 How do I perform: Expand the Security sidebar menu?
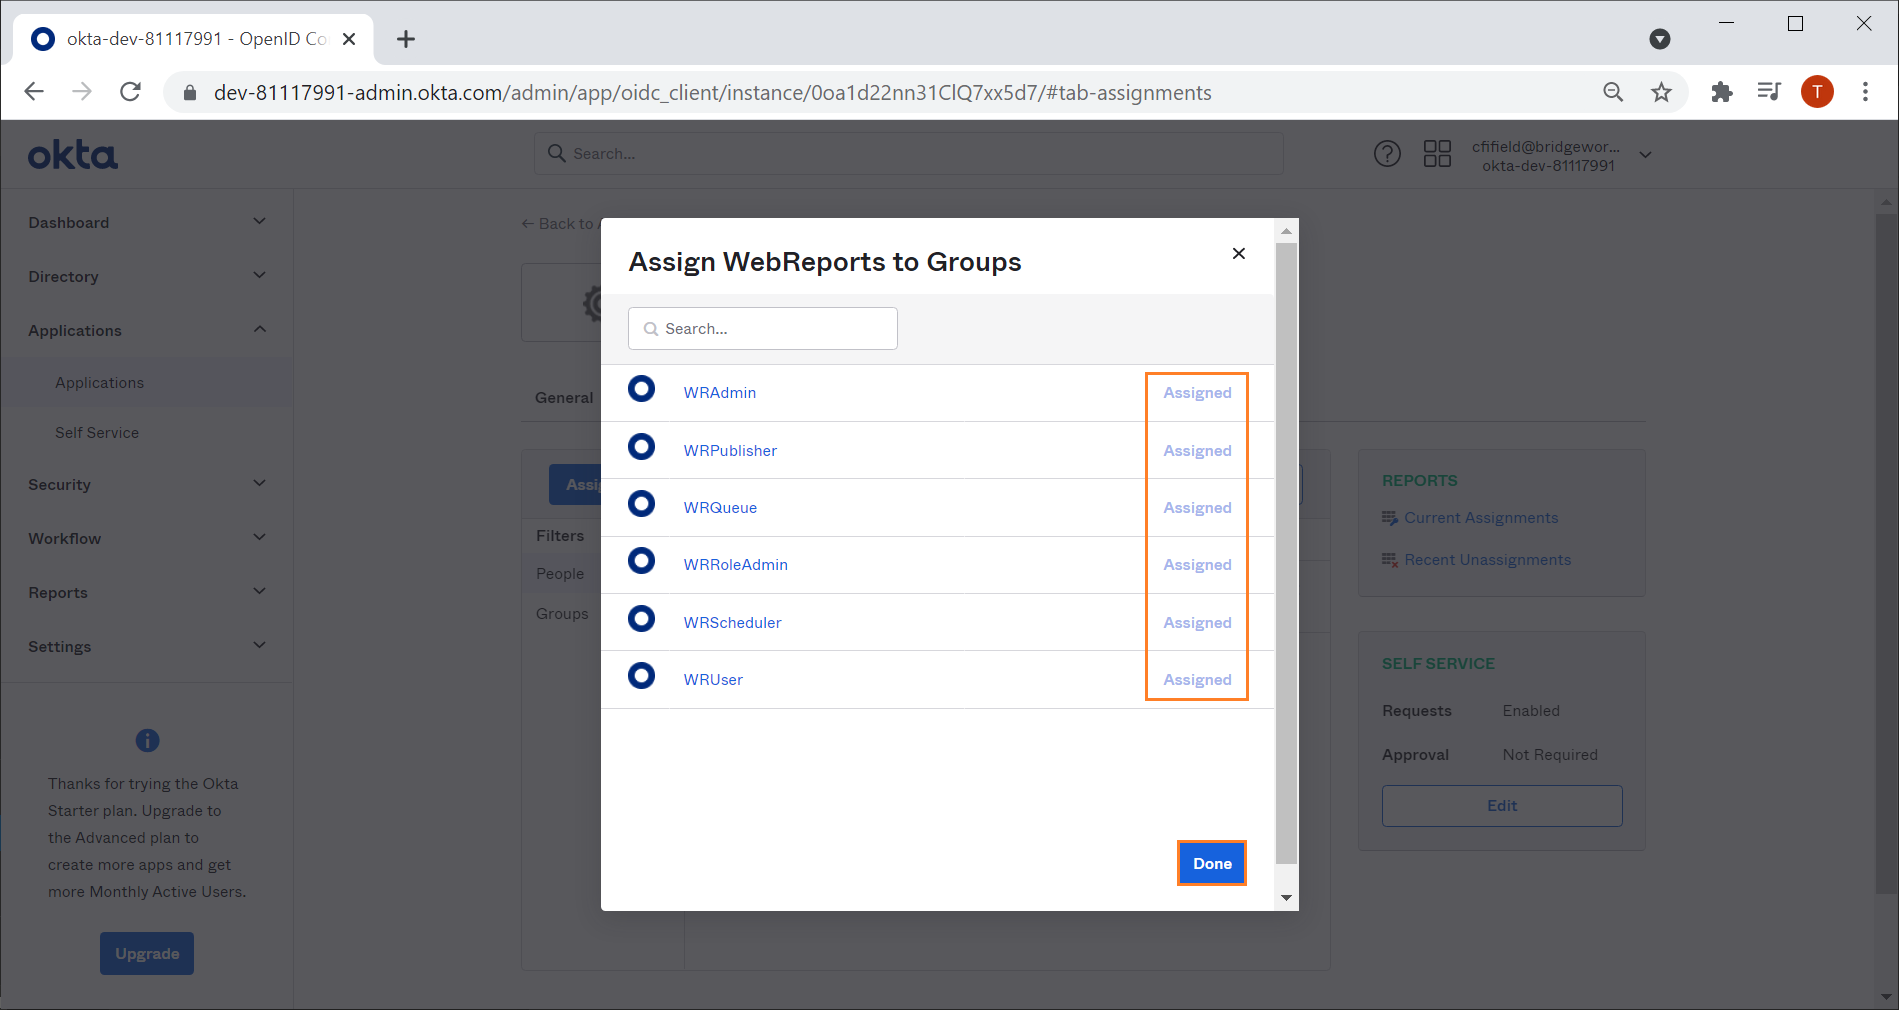coord(146,484)
